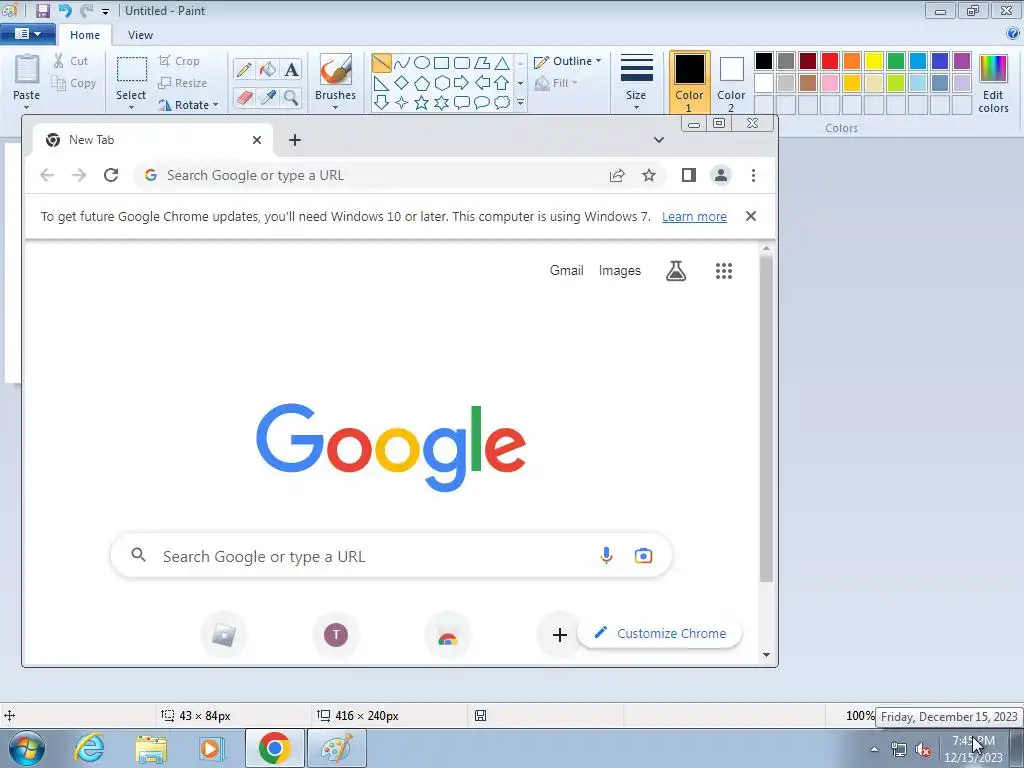
Task: Open Search Labs flask icon
Action: point(676,271)
